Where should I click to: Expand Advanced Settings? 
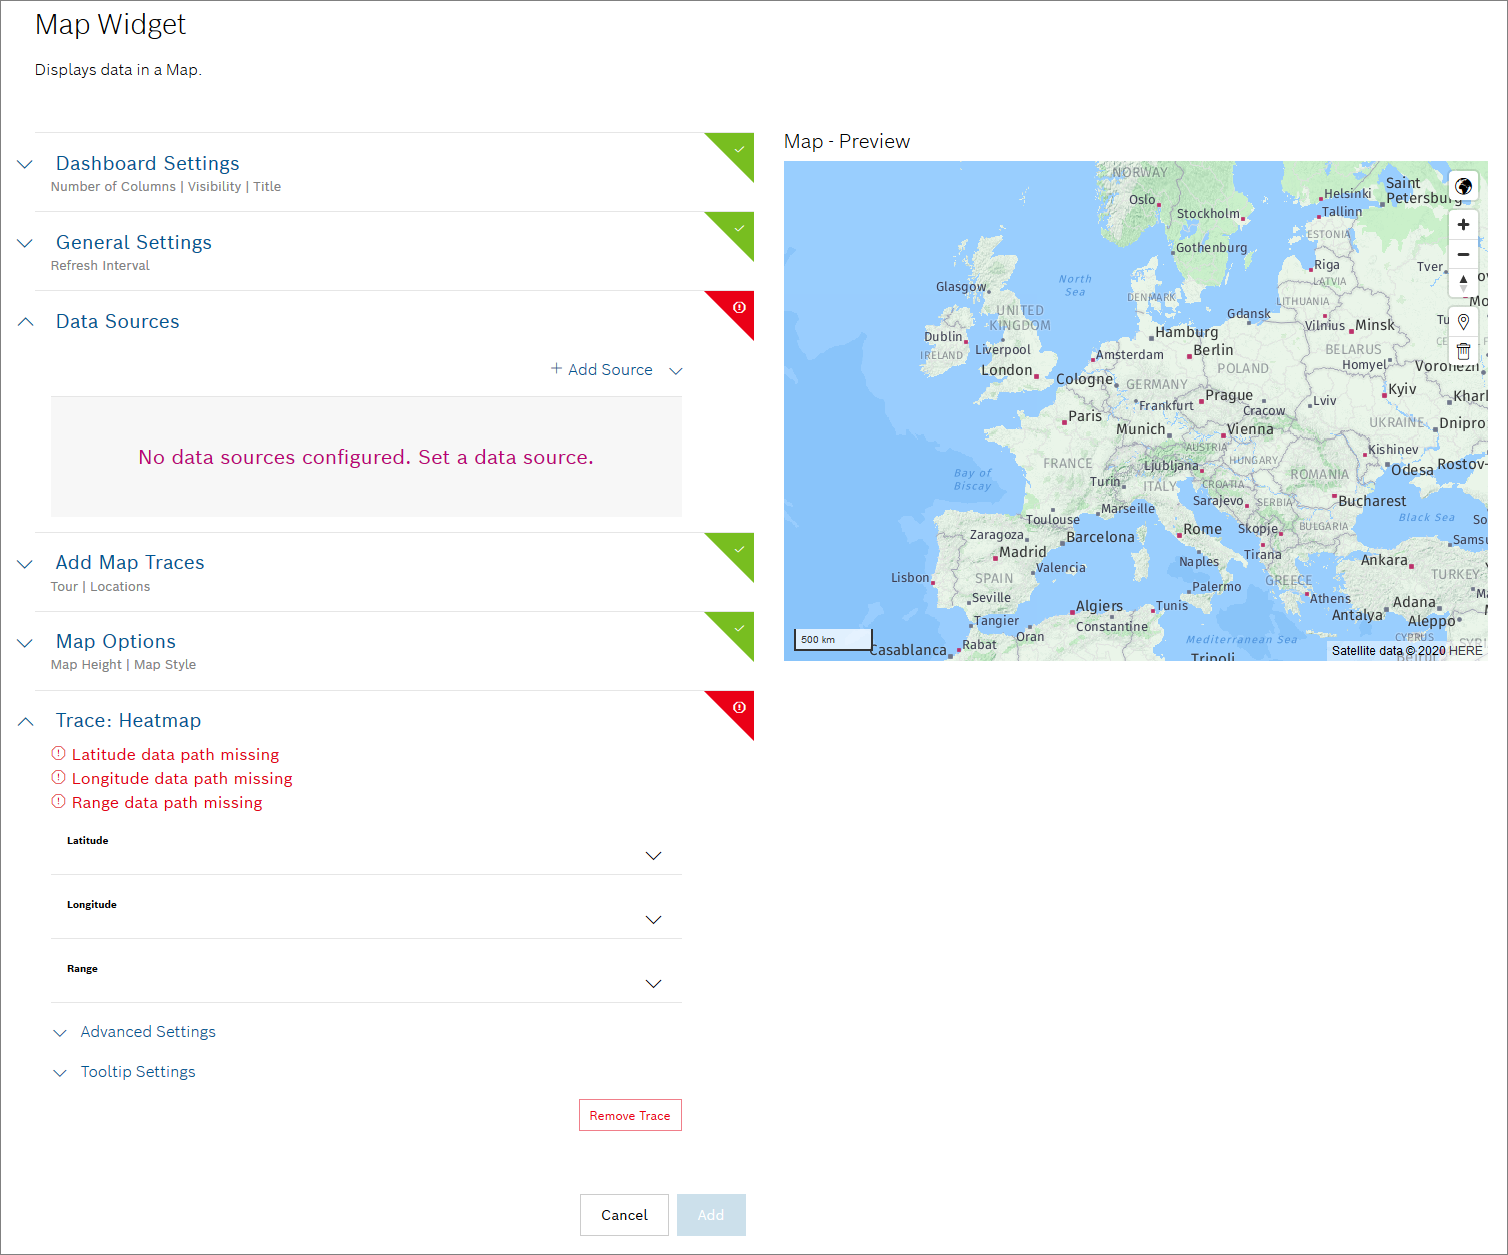pyautogui.click(x=148, y=1032)
